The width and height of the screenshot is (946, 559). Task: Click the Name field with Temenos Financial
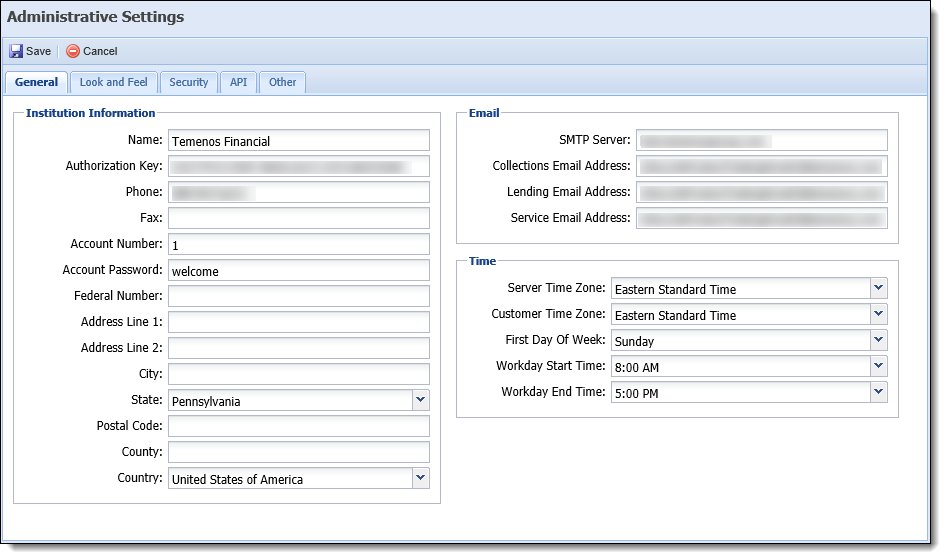tap(299, 141)
